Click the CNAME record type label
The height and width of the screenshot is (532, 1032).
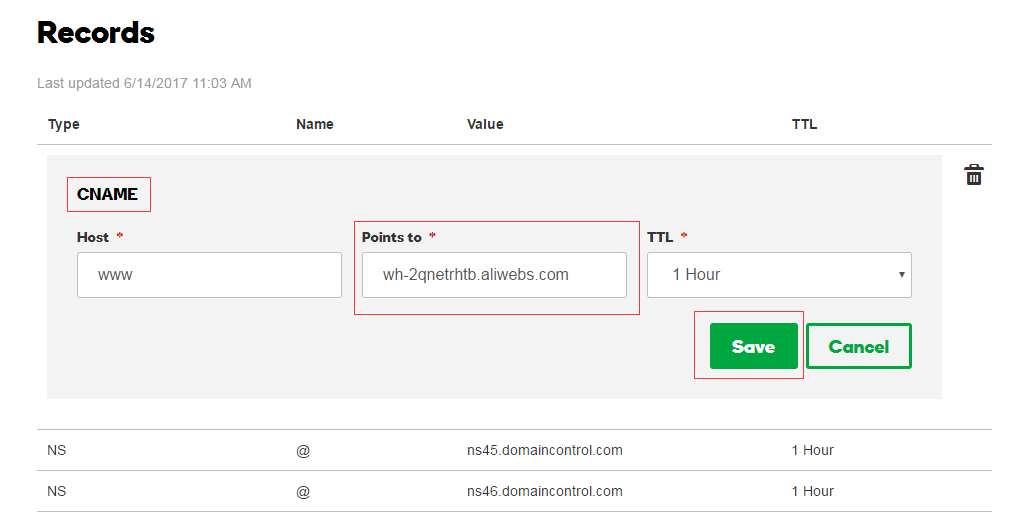pyautogui.click(x=107, y=194)
